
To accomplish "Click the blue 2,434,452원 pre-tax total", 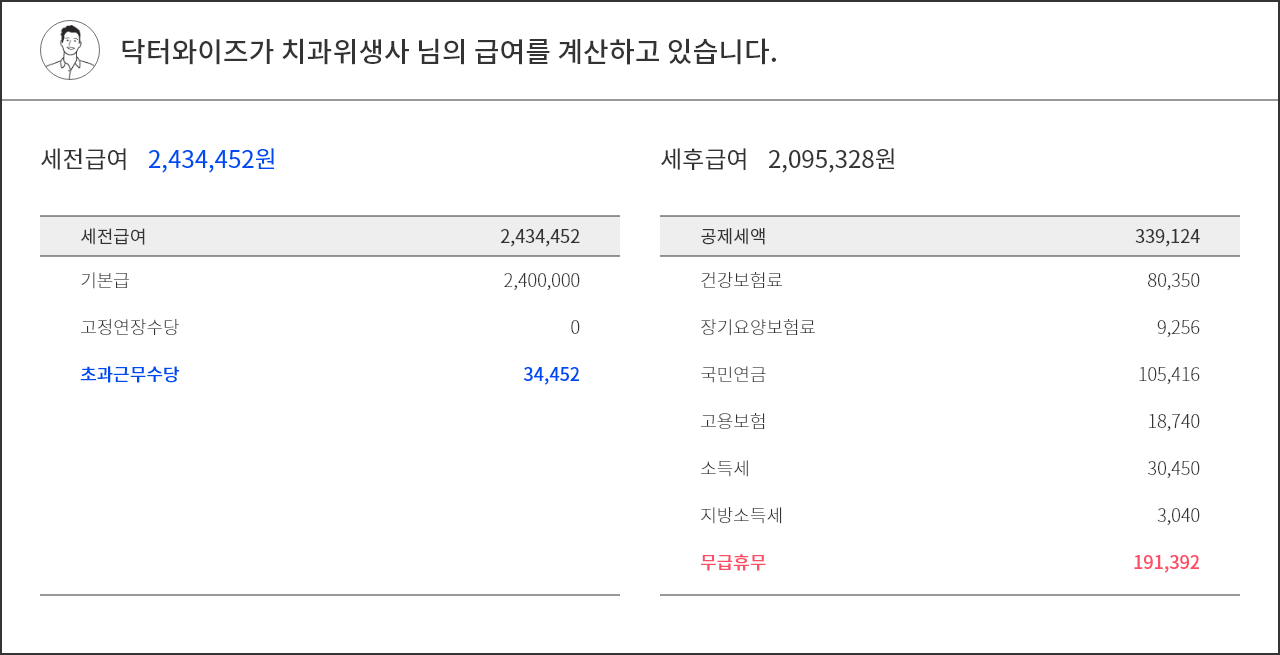I will pos(211,159).
